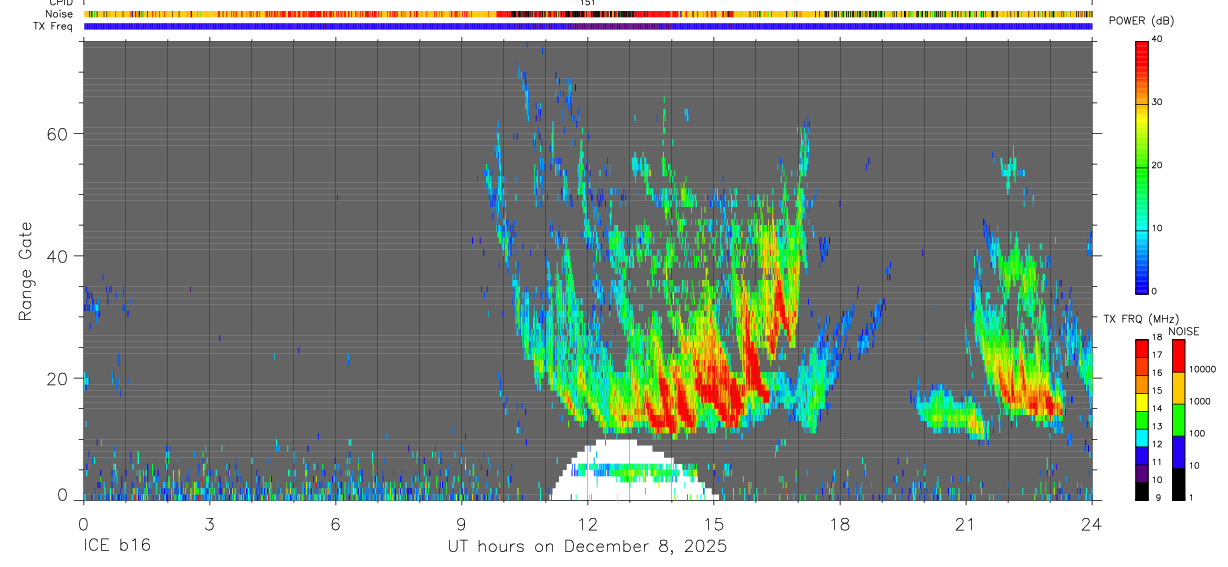Click the 100 noise tick label
This screenshot has height=567, width=1228.
[x=1197, y=433]
